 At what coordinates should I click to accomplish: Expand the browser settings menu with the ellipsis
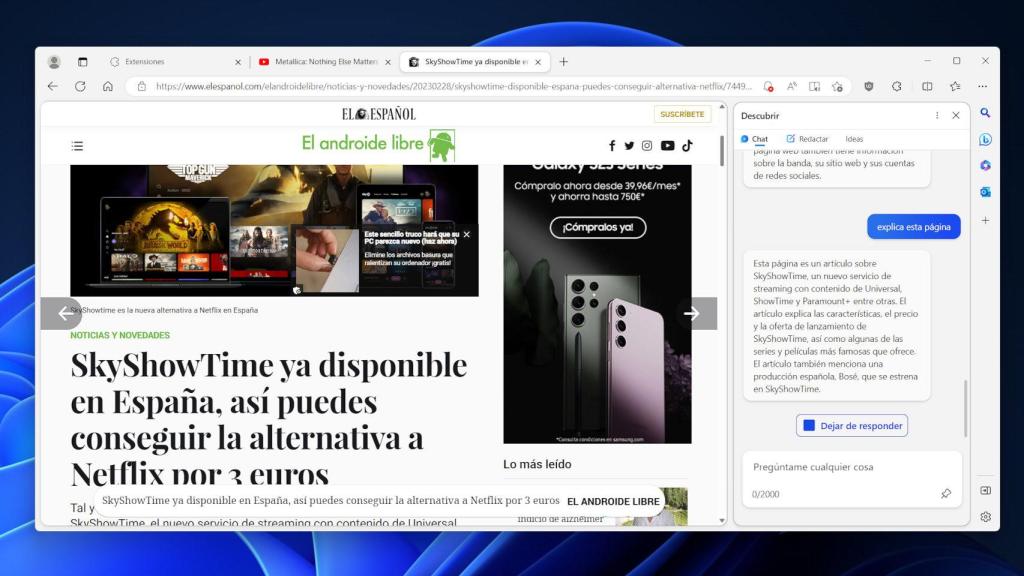click(x=982, y=87)
